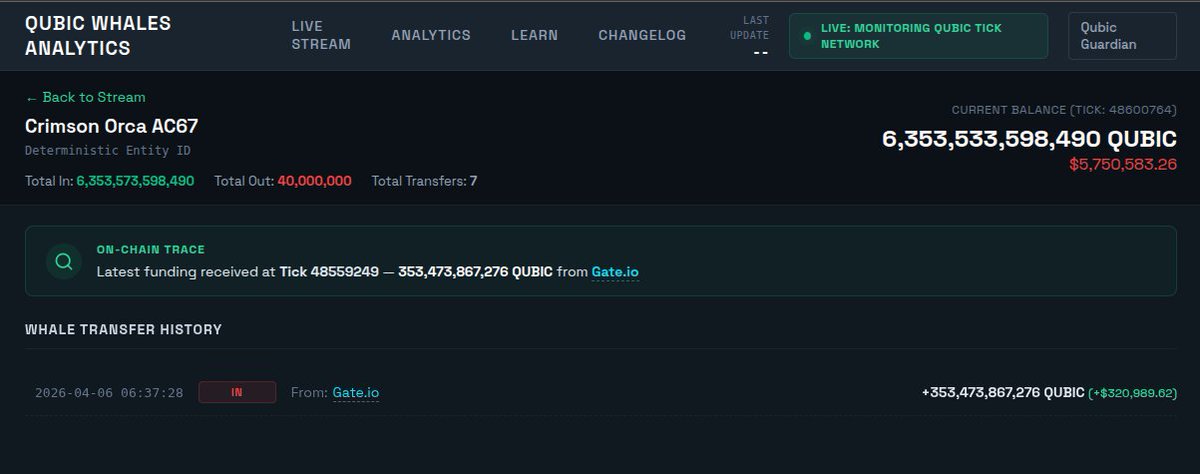Click the (+$320,989.62) transfer value

tap(1133, 393)
